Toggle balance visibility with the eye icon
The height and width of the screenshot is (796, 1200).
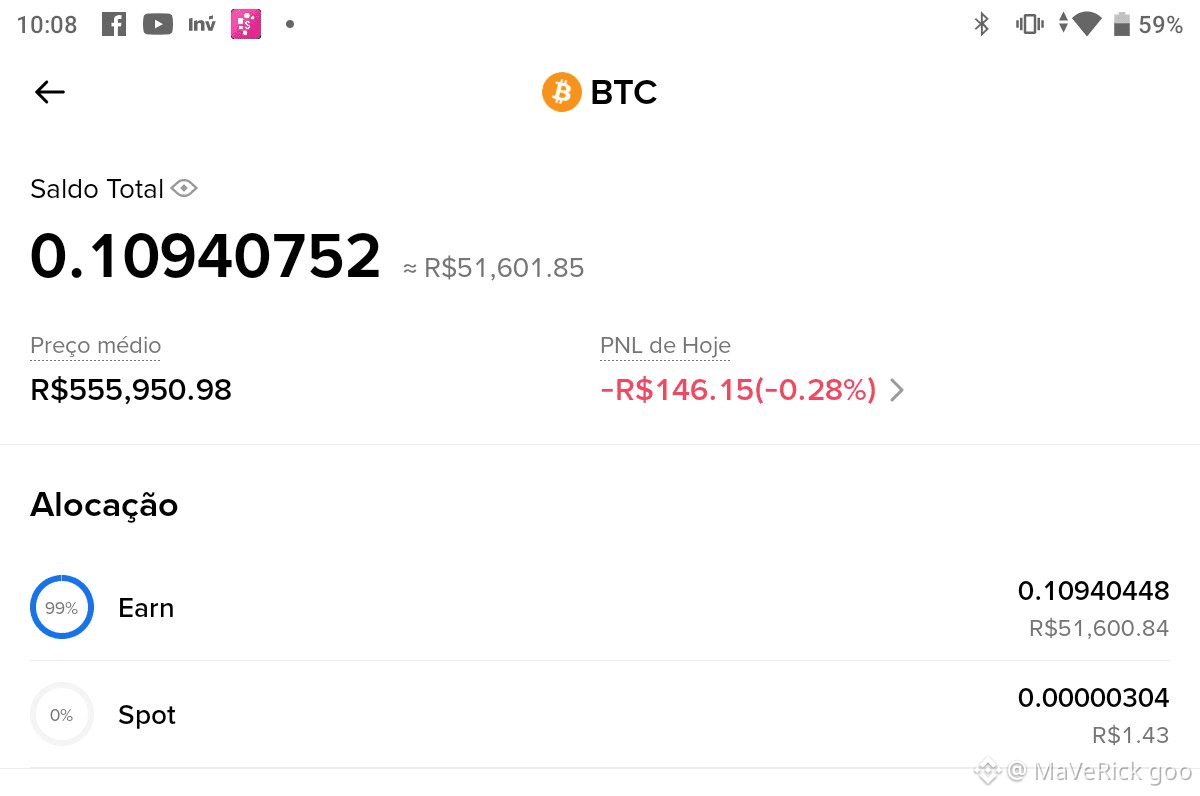(x=185, y=188)
